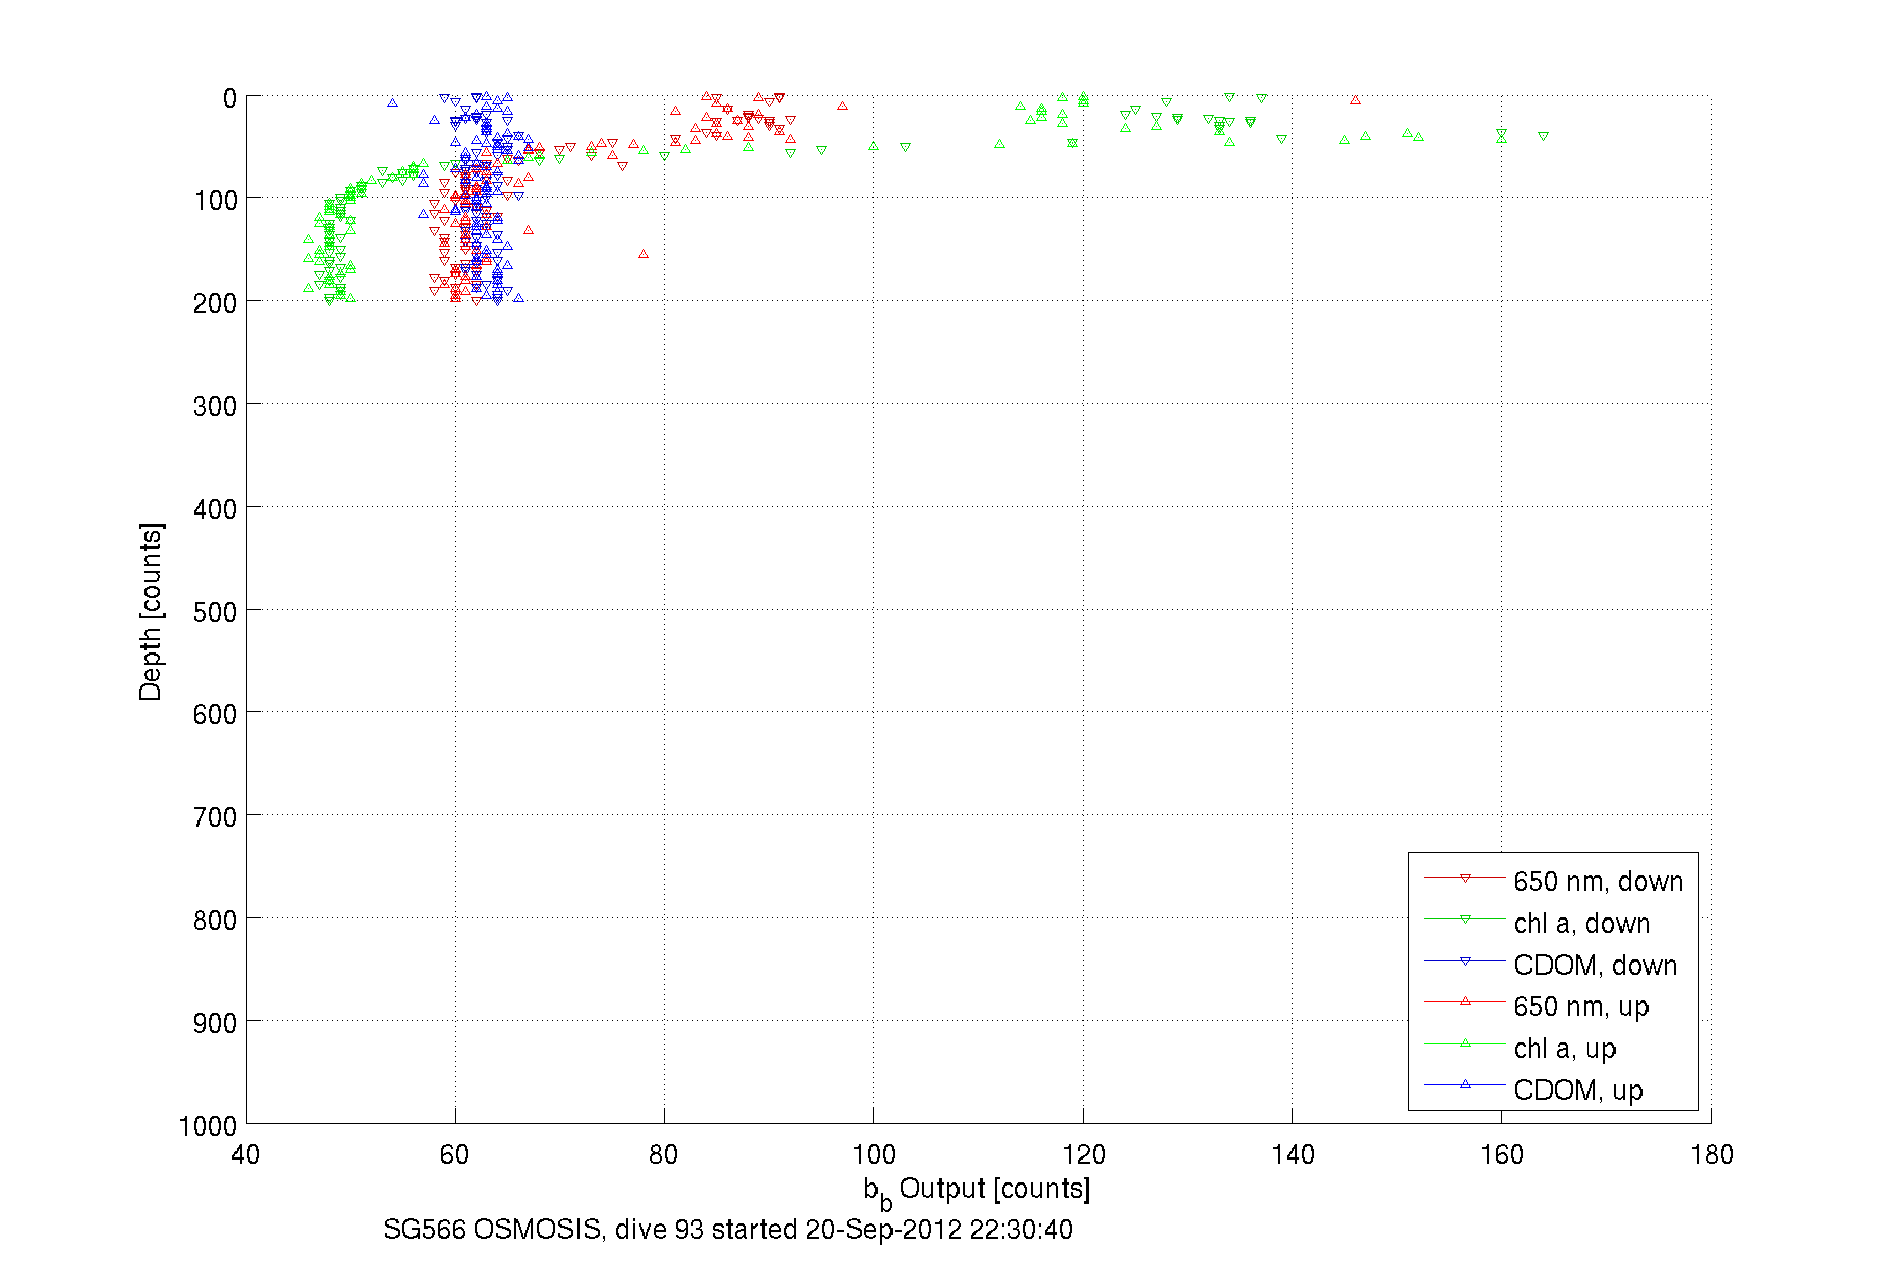Click the y-axis tick label 900

click(215, 1023)
